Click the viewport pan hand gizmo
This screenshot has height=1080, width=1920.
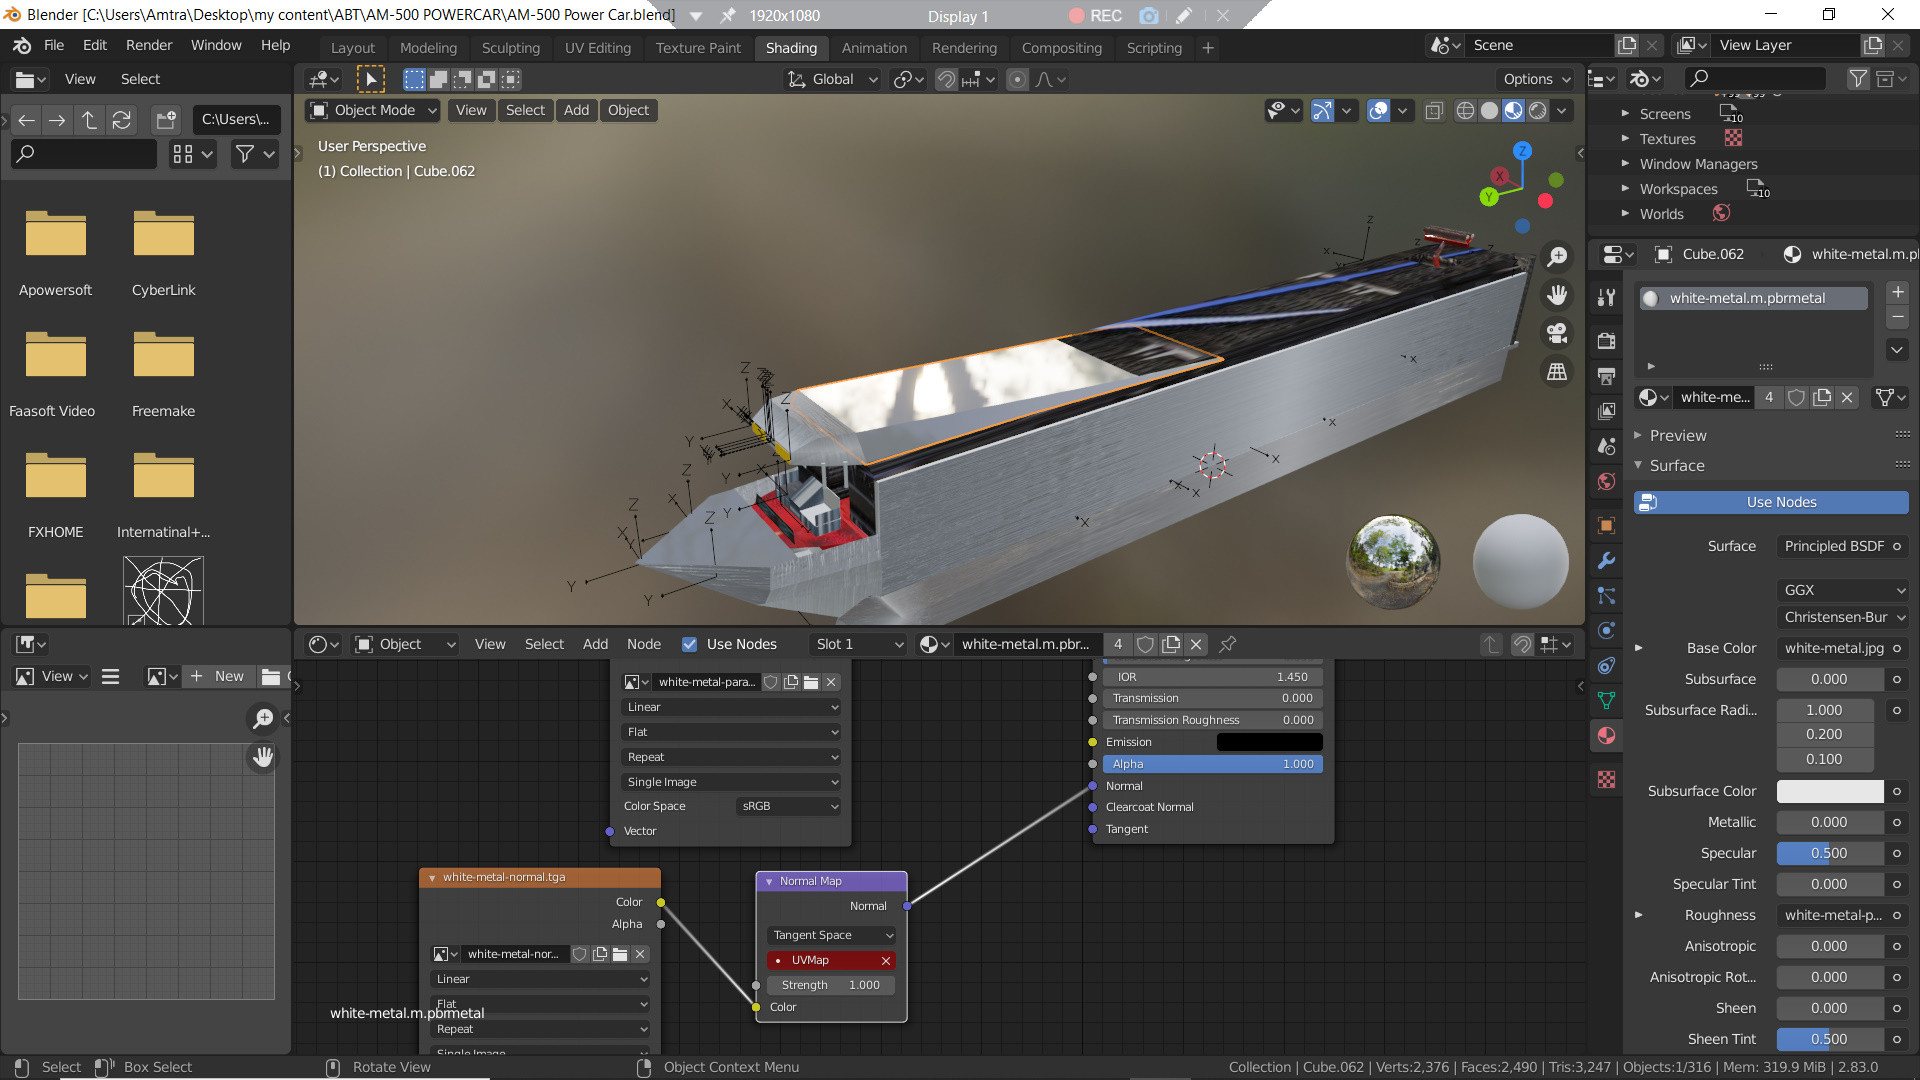(x=1557, y=295)
